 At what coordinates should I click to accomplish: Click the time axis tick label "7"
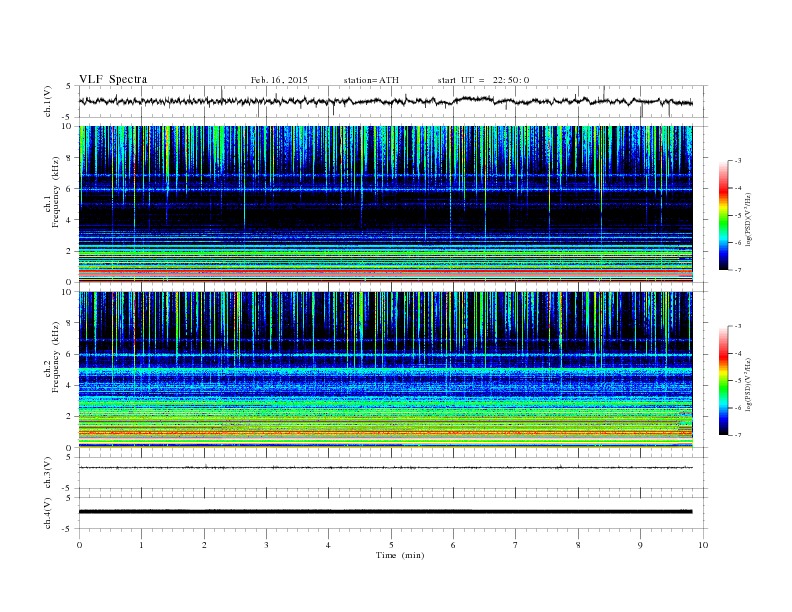[x=516, y=545]
